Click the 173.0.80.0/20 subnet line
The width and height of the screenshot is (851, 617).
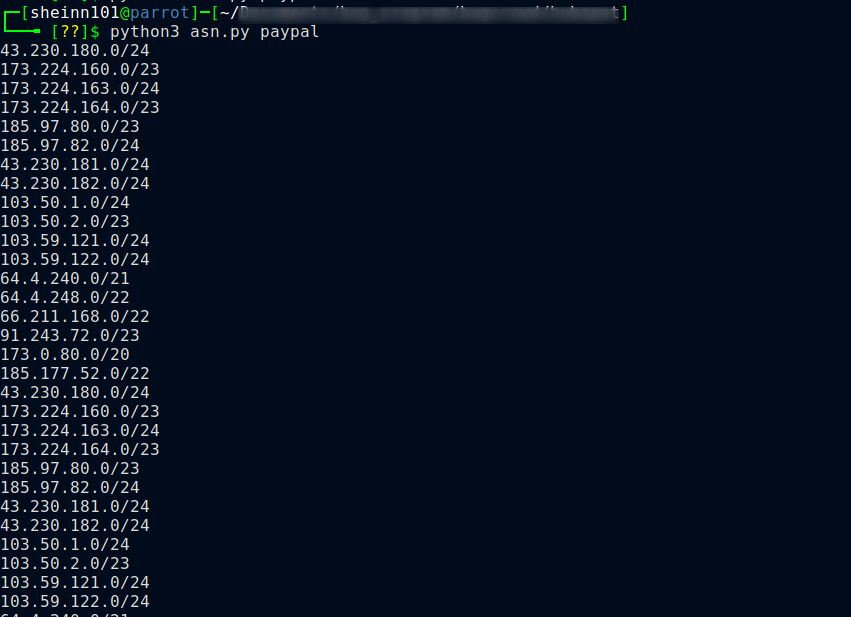pyautogui.click(x=65, y=354)
